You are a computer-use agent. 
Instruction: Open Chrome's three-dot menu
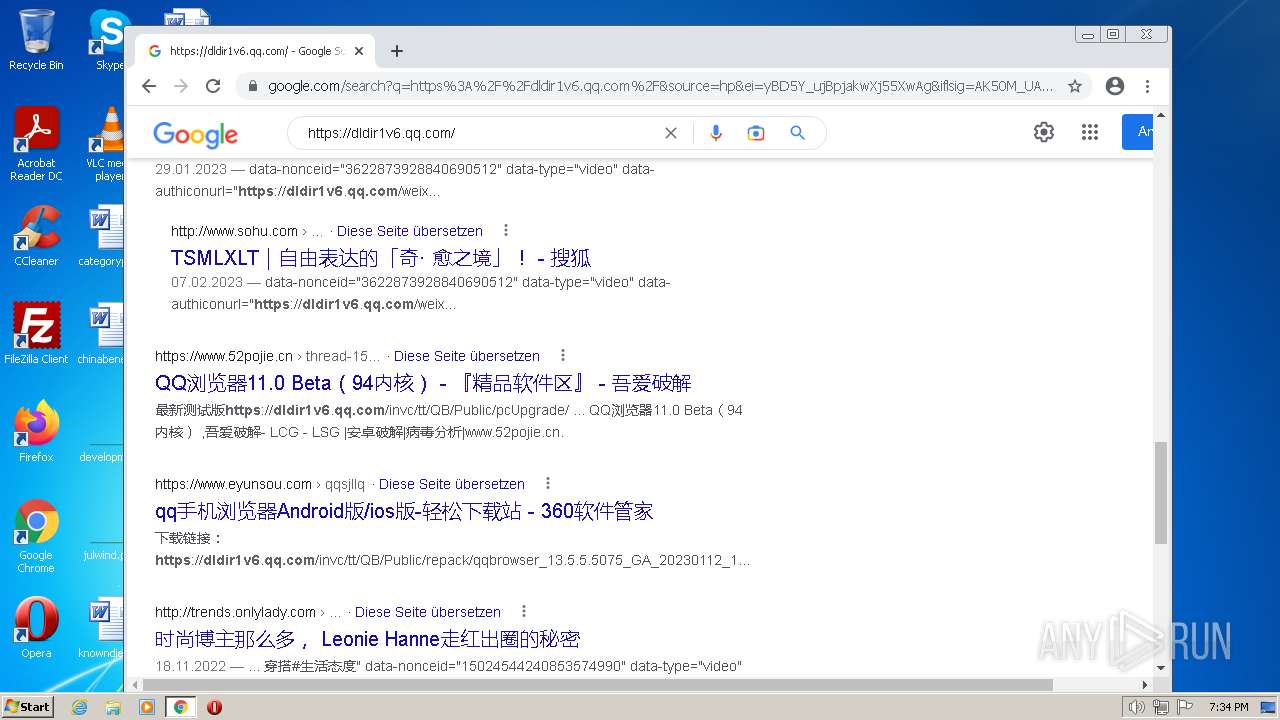1148,86
